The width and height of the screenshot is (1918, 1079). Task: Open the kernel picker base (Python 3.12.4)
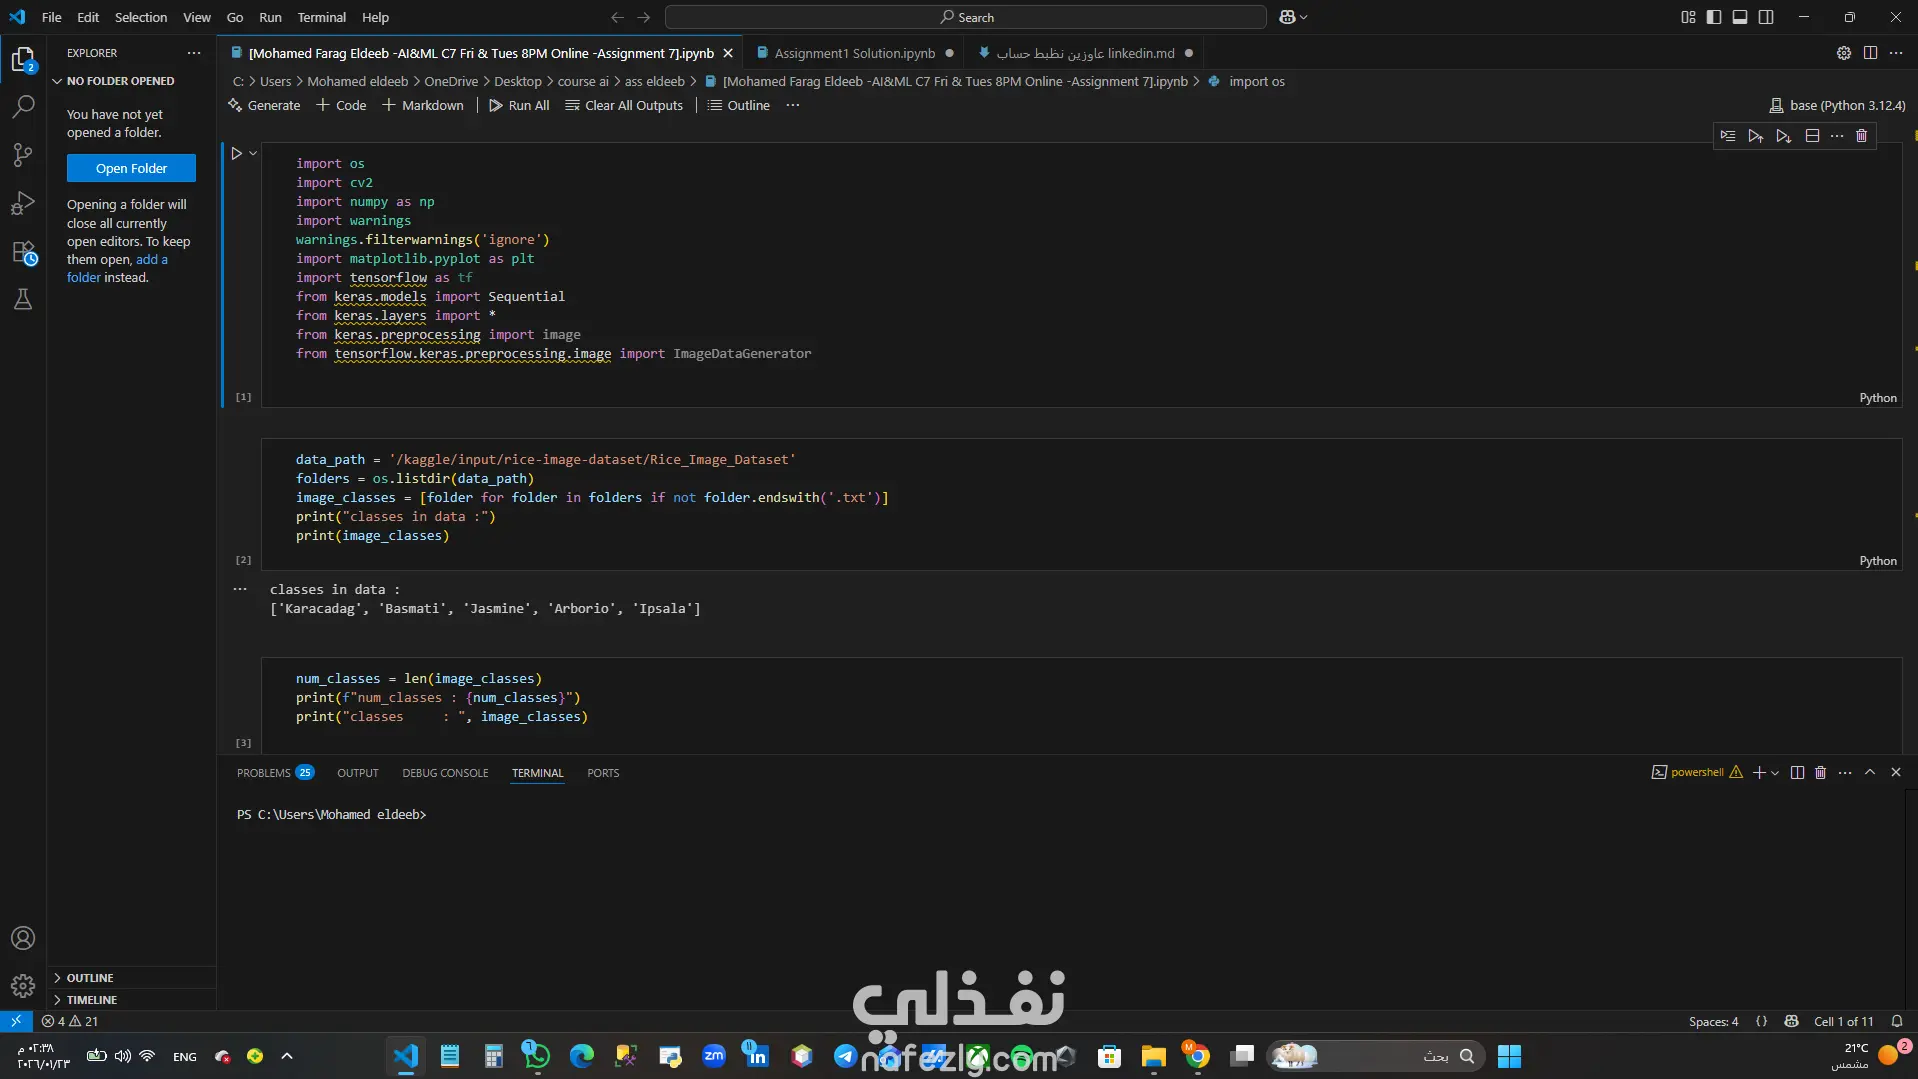point(1837,105)
